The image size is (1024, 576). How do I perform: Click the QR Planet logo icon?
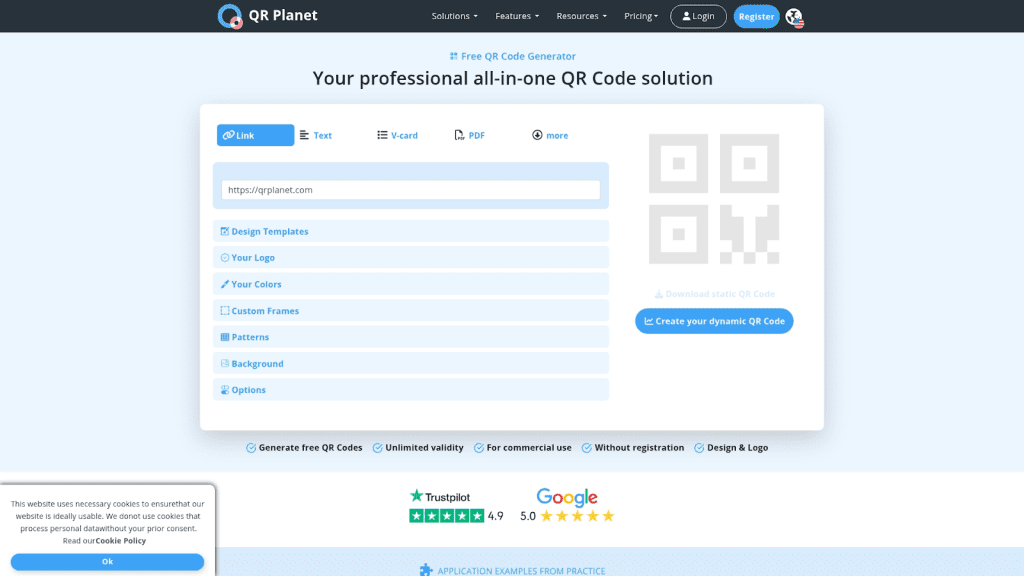pyautogui.click(x=230, y=16)
